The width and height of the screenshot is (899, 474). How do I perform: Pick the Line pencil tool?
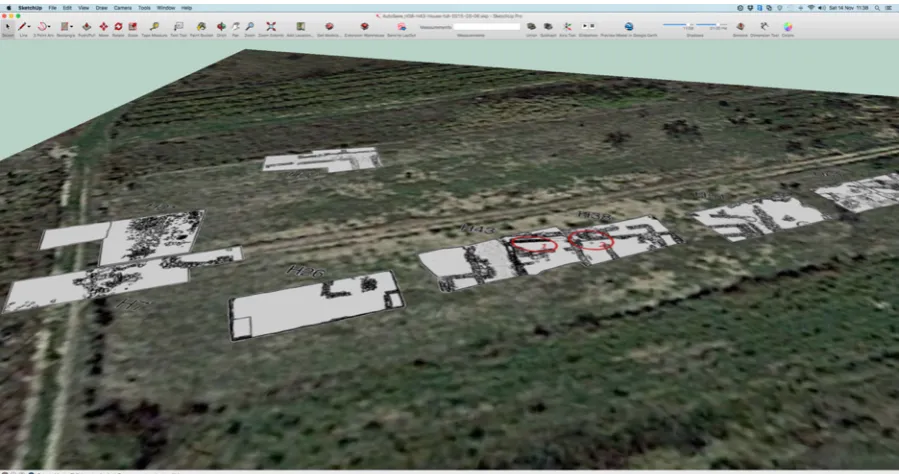click(22, 26)
